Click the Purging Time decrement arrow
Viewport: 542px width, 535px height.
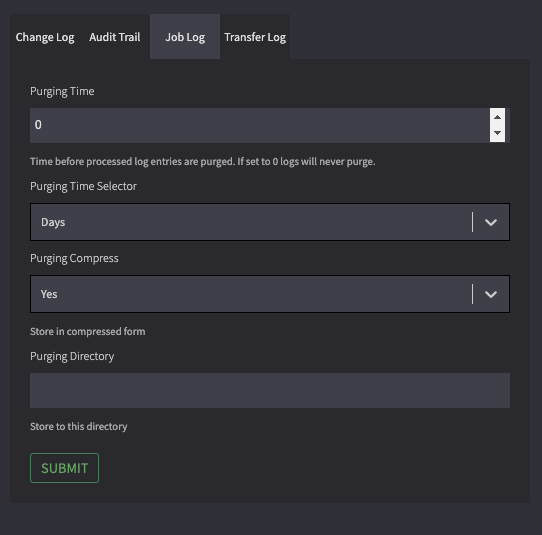[497, 133]
